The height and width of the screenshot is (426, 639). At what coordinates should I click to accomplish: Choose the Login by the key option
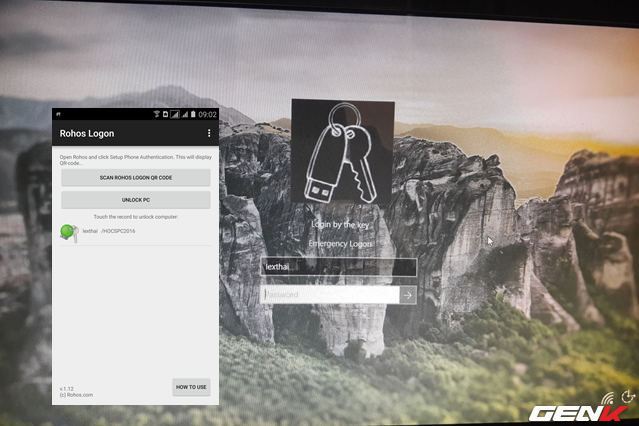coord(340,225)
